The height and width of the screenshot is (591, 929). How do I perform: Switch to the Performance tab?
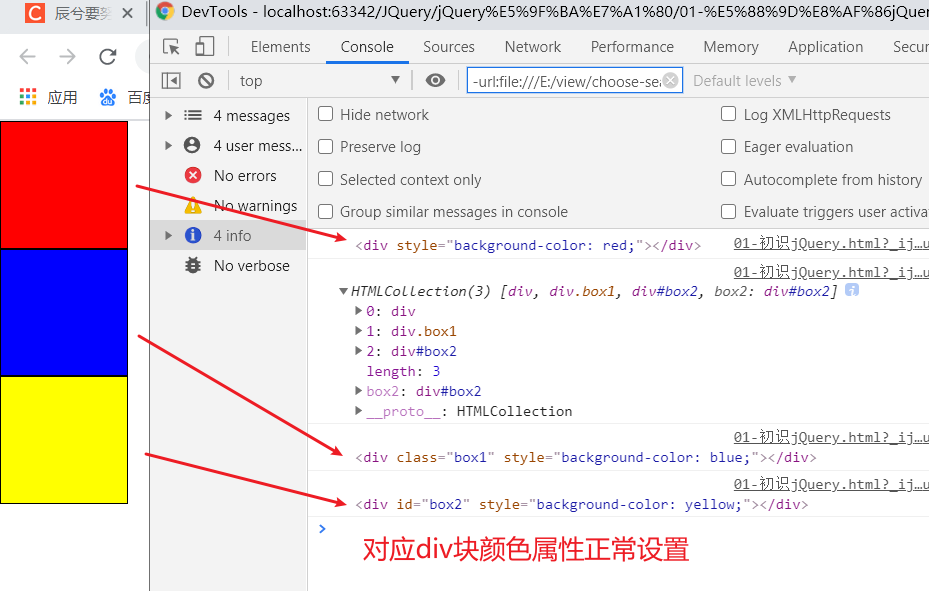632,47
